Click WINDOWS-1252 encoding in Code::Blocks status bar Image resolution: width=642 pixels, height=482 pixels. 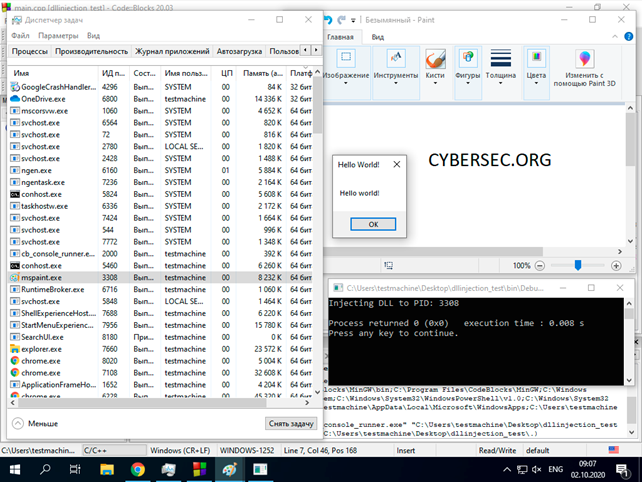(x=247, y=450)
